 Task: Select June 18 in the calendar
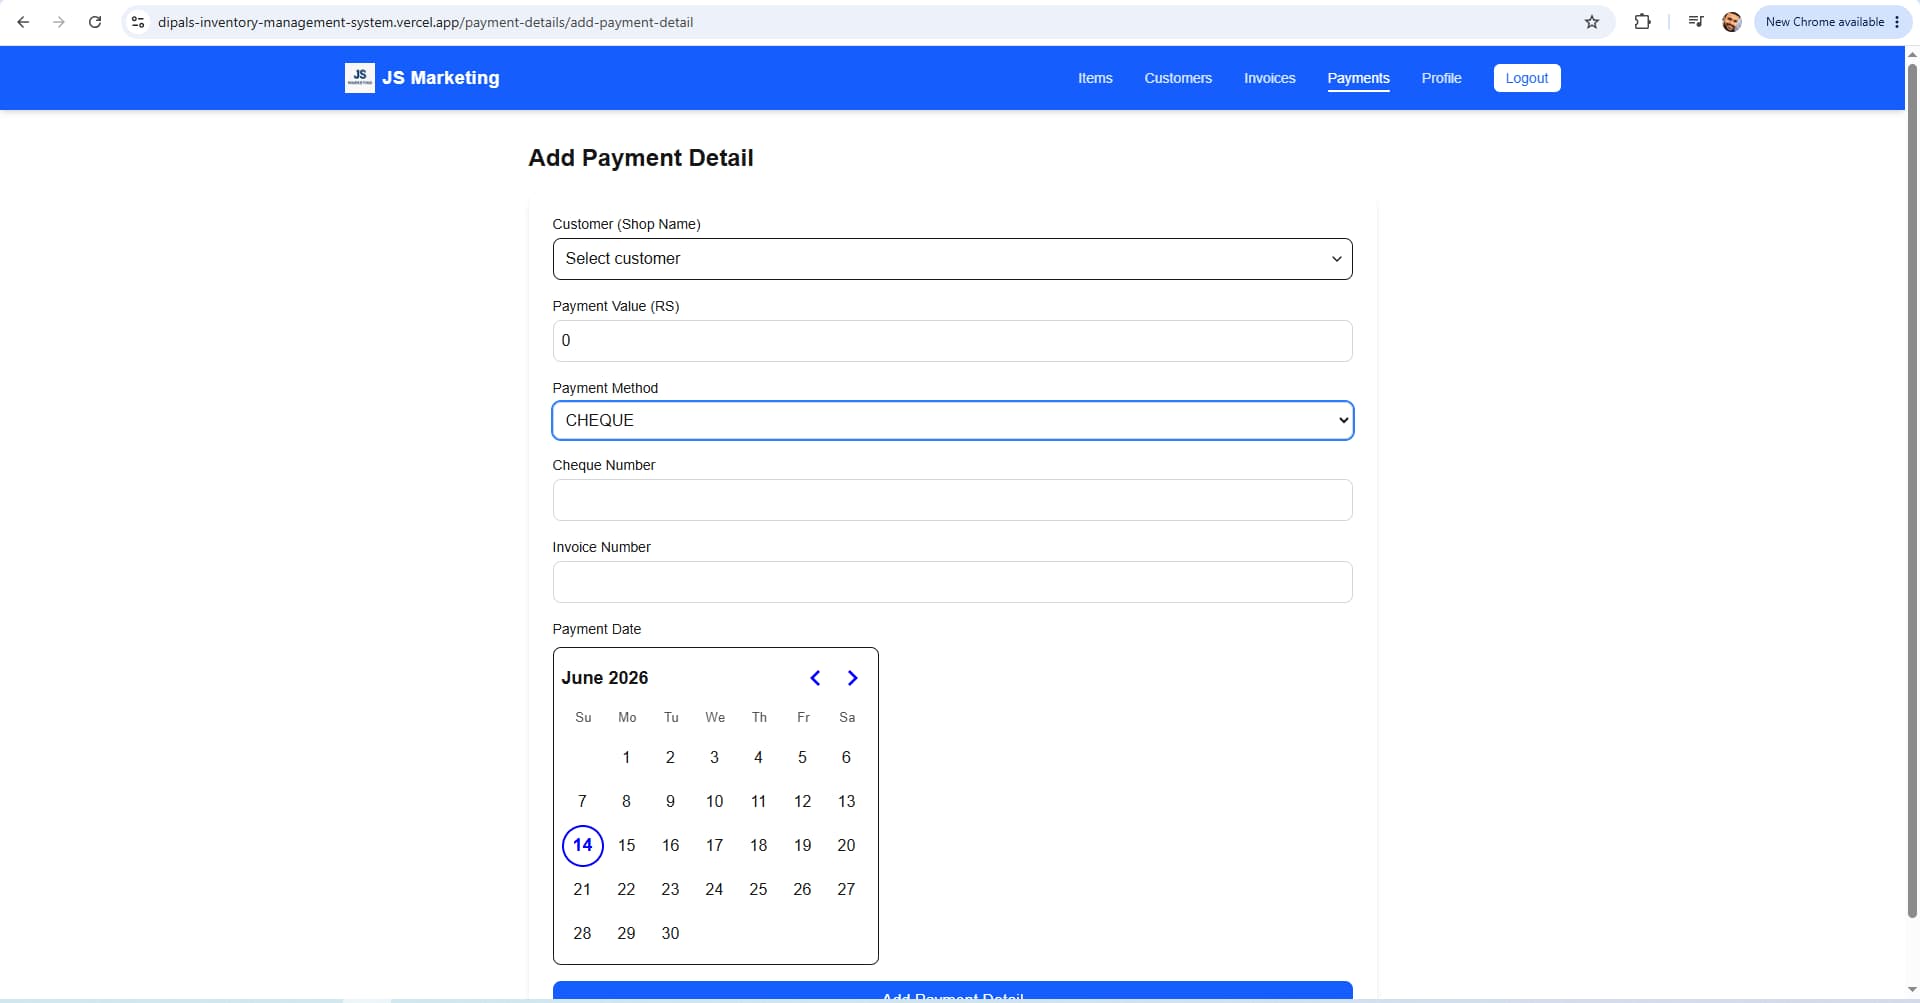[758, 846]
